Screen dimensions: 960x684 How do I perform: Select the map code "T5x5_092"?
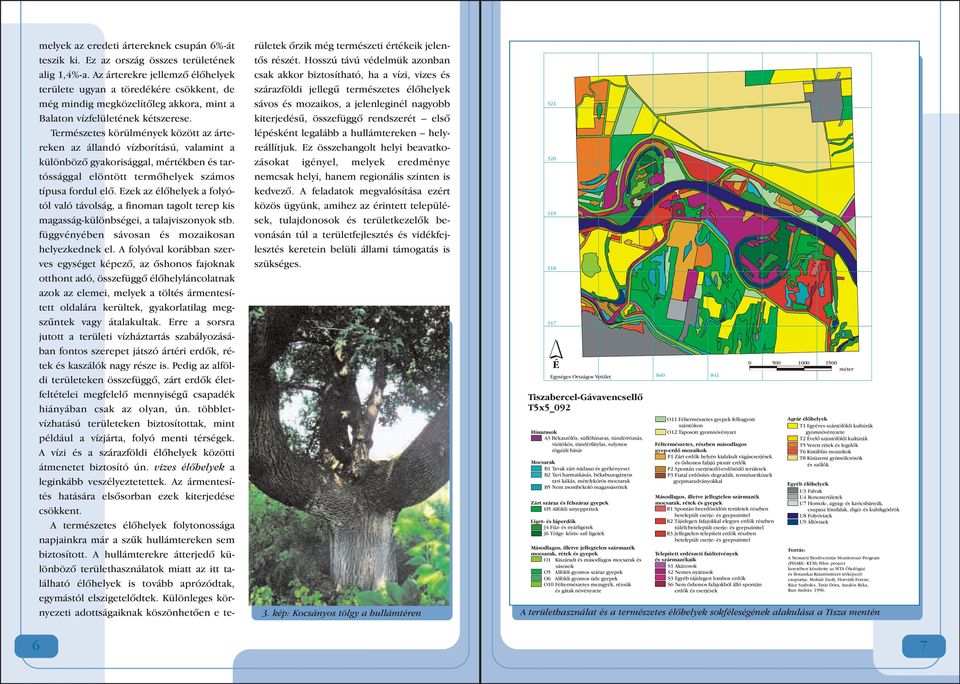549,407
